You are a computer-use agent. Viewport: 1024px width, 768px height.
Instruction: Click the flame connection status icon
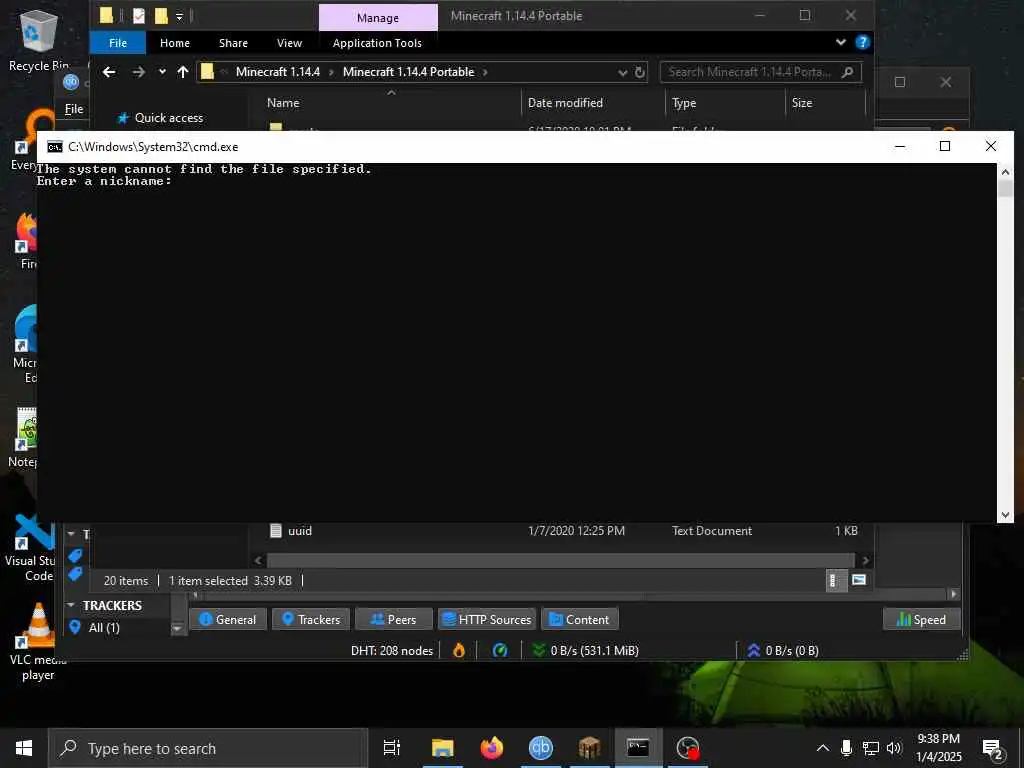[459, 650]
